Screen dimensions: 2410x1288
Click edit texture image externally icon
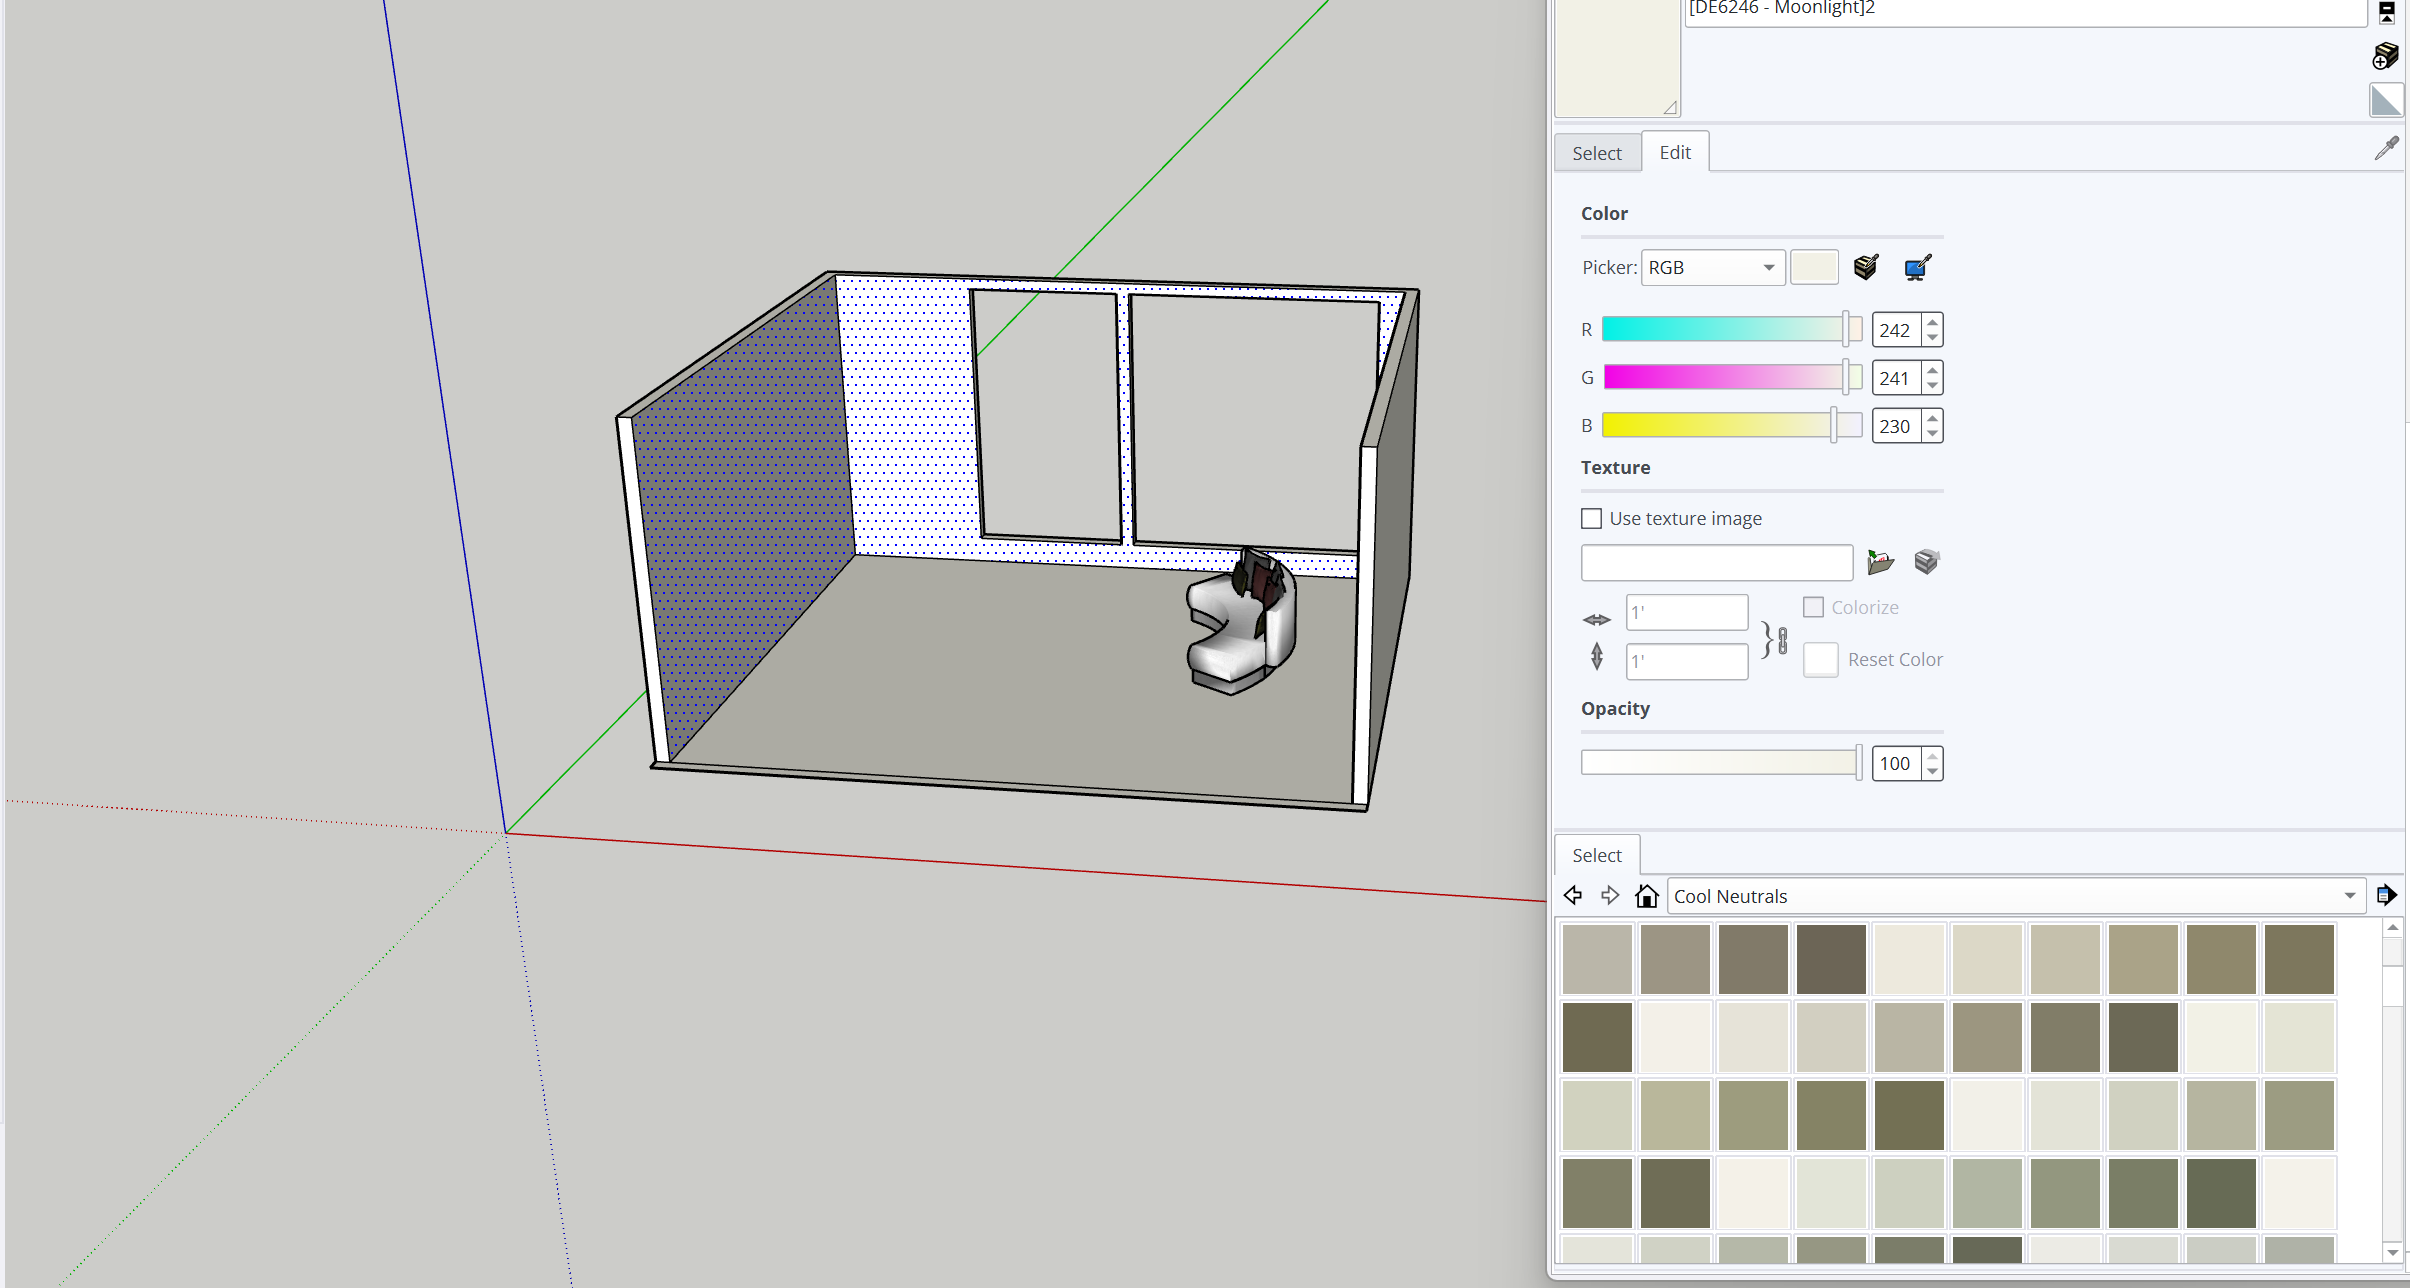coord(1926,562)
